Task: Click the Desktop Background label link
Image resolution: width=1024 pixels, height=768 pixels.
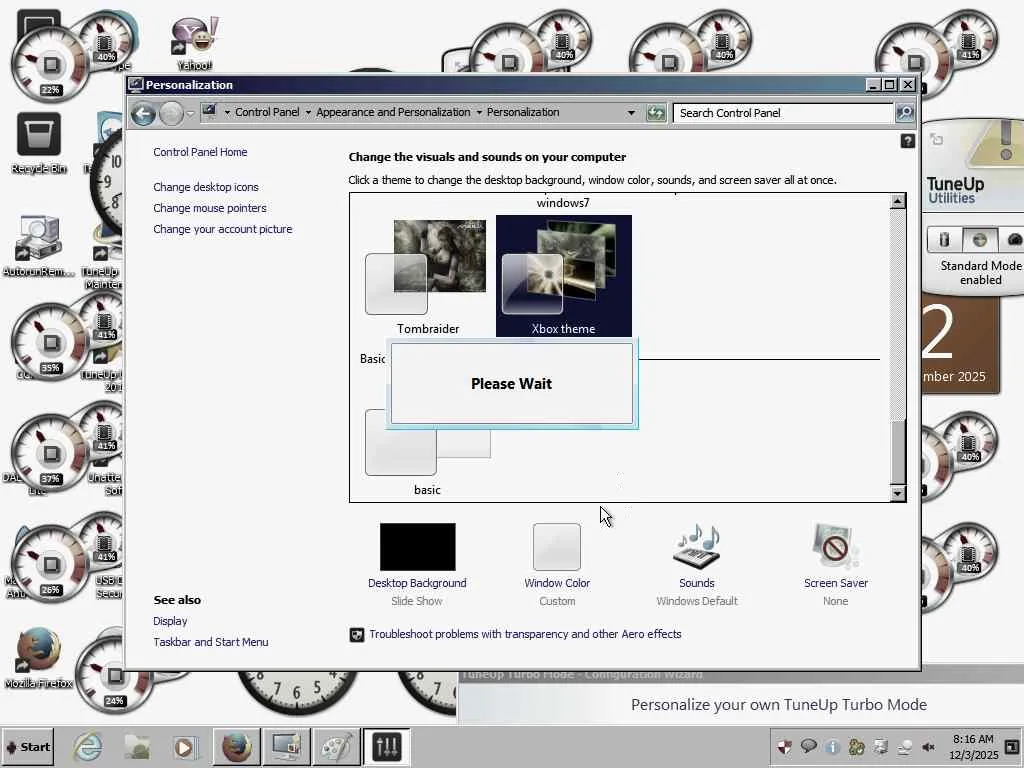Action: [x=417, y=583]
